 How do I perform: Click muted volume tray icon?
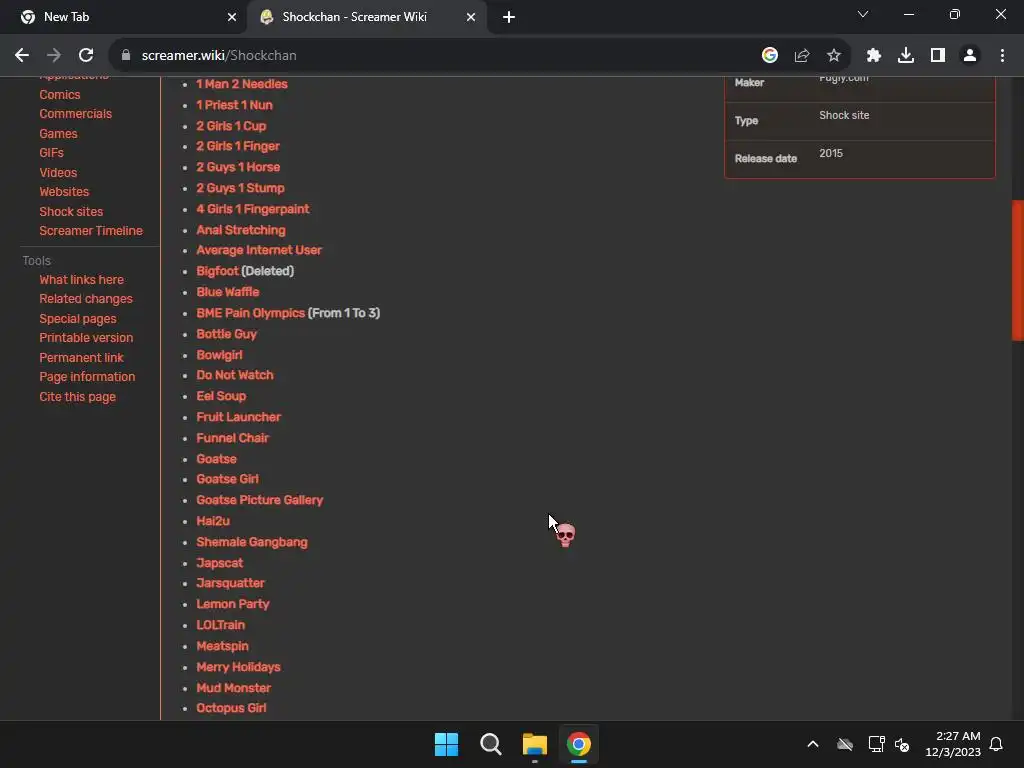(x=902, y=744)
